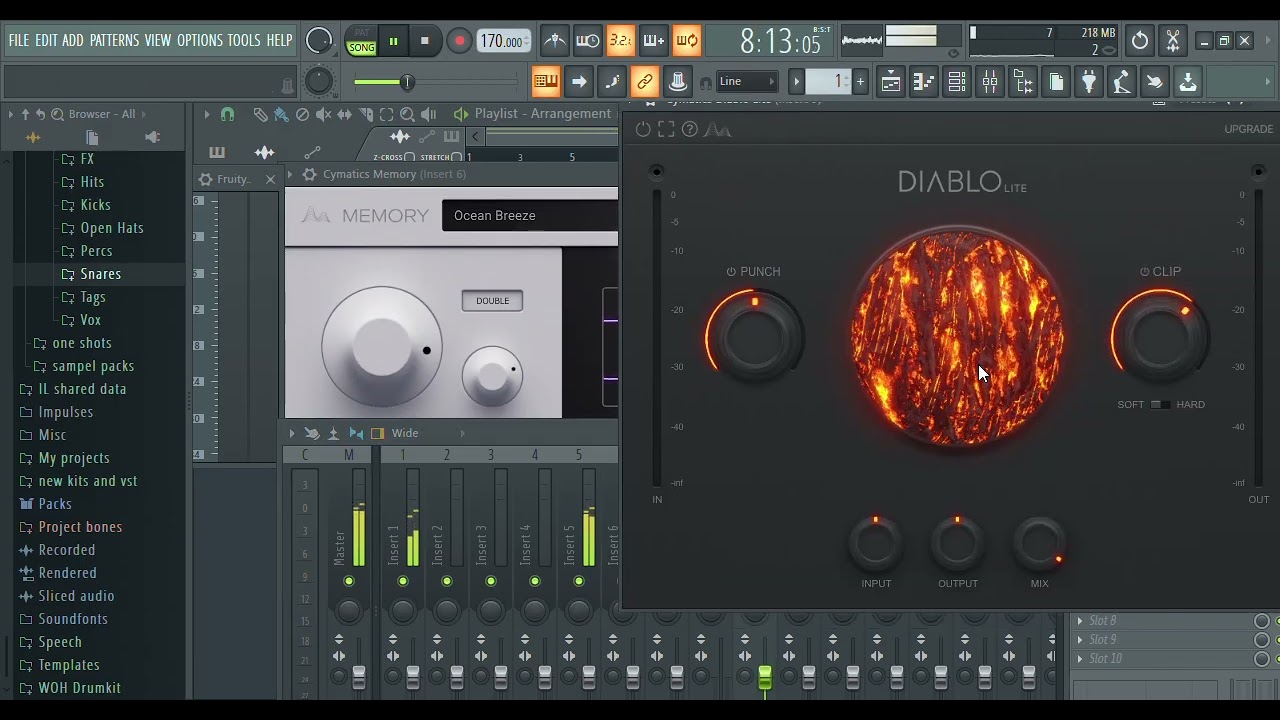Open the OPTIONS menu

(200, 40)
